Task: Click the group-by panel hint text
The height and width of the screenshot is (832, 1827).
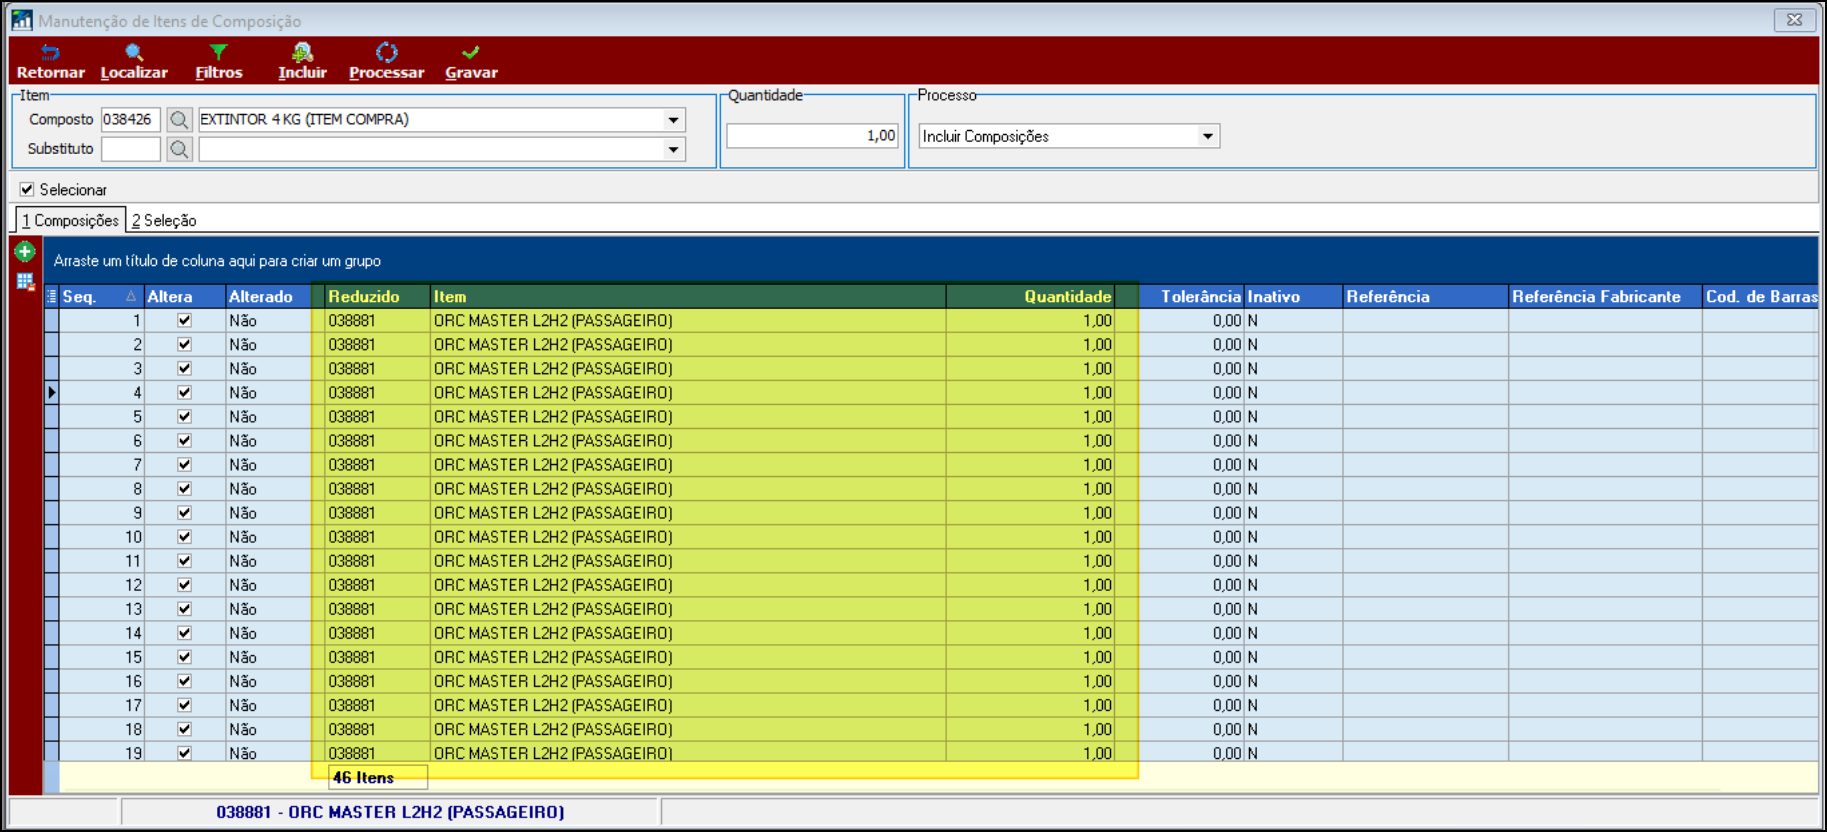Action: click(x=217, y=261)
